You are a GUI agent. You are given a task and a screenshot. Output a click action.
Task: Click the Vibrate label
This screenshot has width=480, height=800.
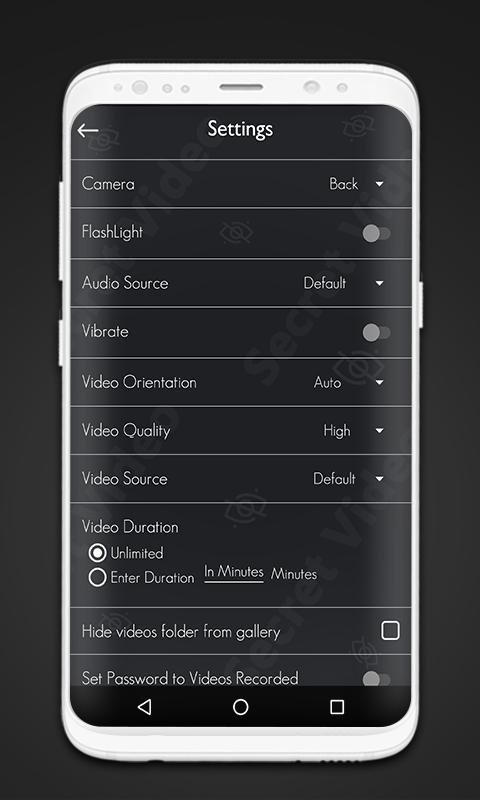(x=105, y=332)
